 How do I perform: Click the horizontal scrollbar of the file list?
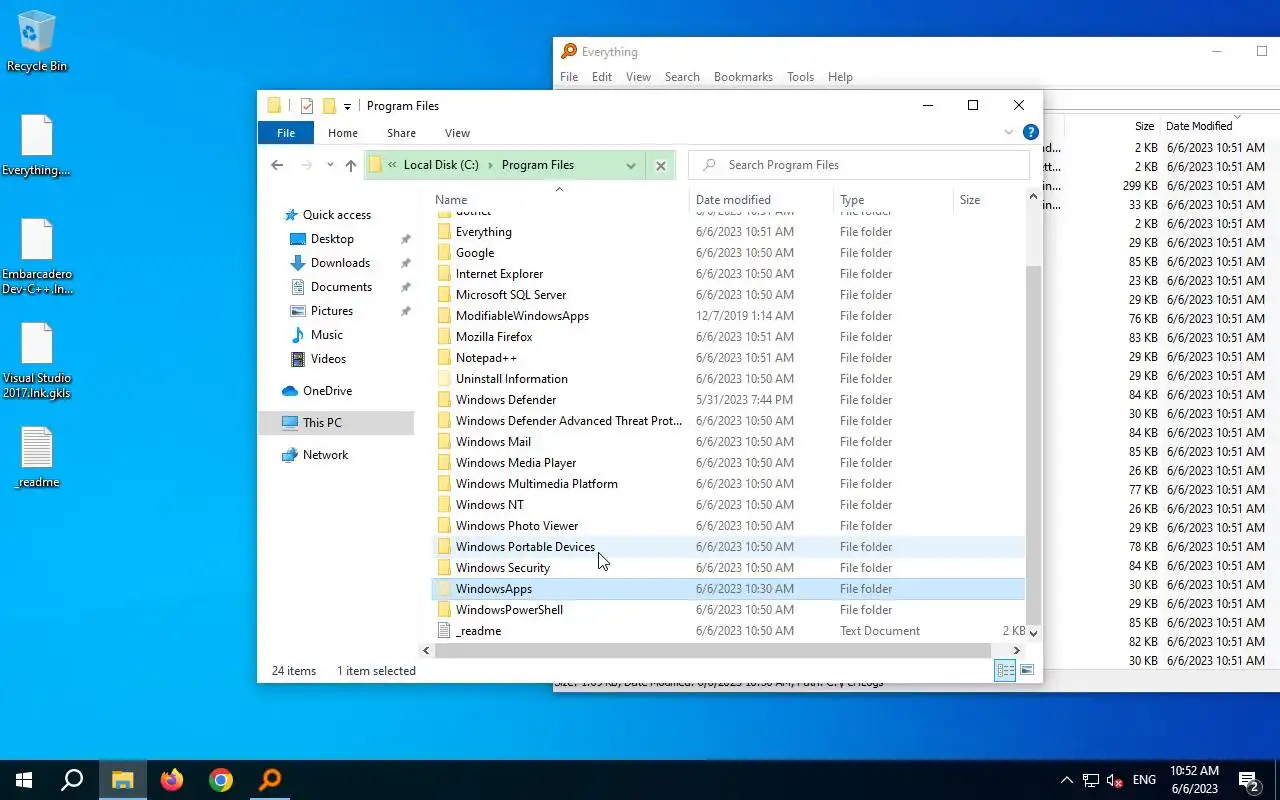tap(712, 650)
